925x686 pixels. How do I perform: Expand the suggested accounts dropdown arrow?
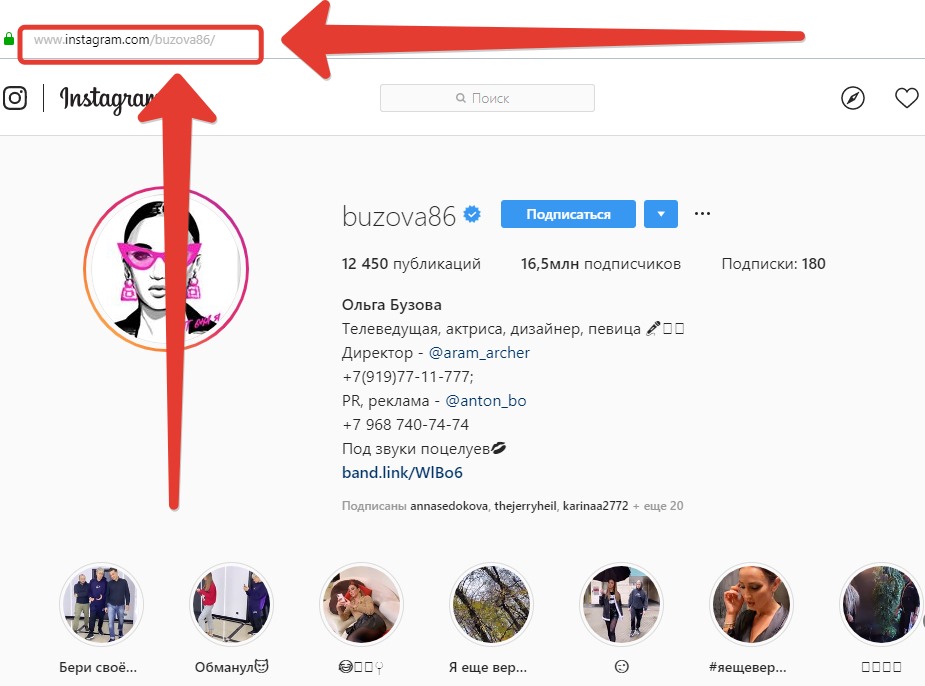point(661,214)
